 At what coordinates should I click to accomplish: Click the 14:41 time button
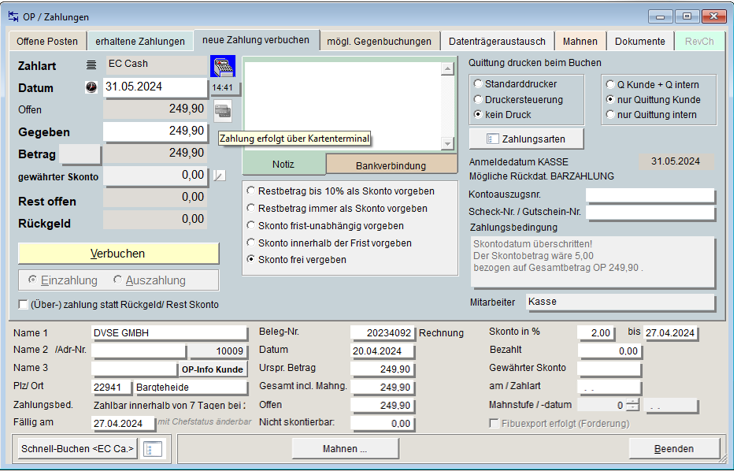(x=223, y=88)
